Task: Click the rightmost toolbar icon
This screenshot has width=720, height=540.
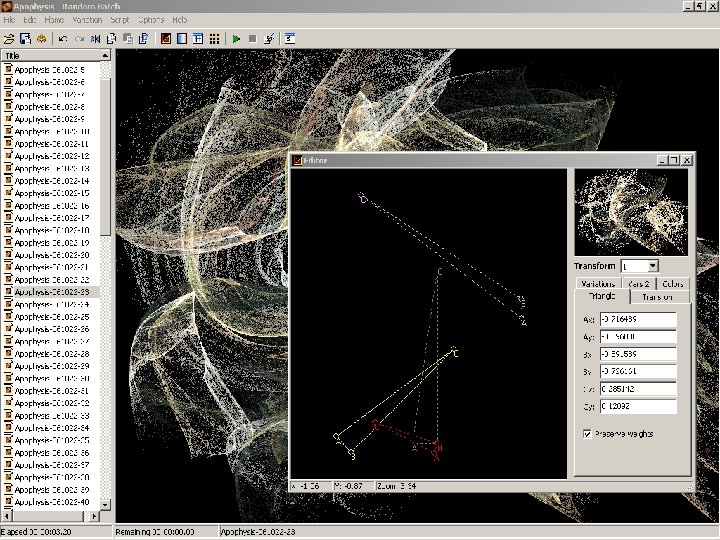Action: click(x=290, y=39)
